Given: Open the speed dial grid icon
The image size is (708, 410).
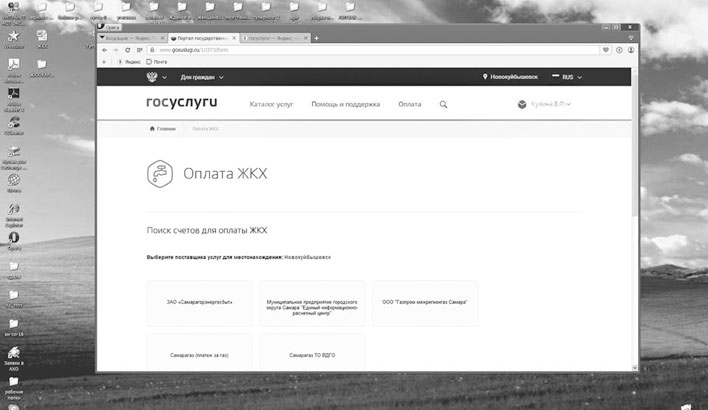Looking at the screenshot, I should (x=140, y=50).
